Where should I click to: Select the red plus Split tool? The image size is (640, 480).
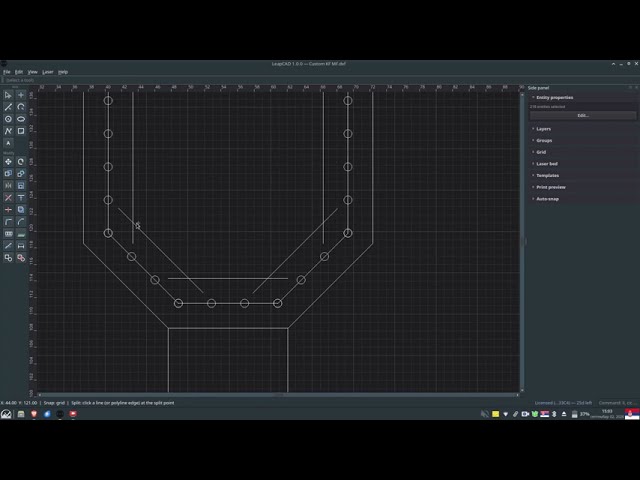(8, 209)
